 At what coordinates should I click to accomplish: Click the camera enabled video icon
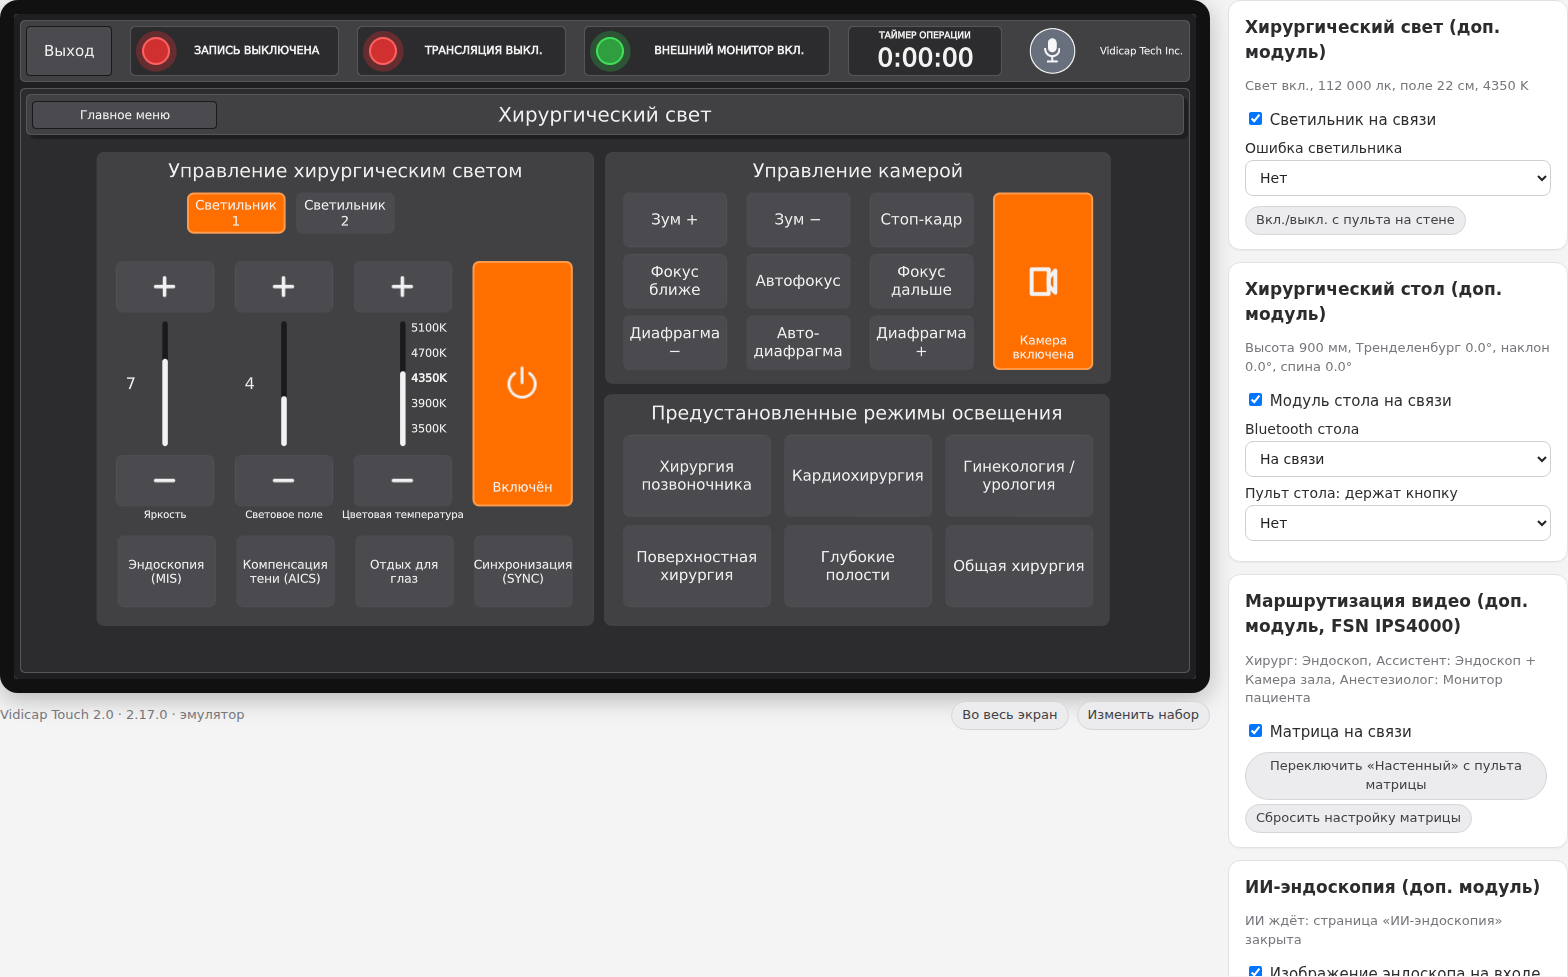click(1043, 282)
